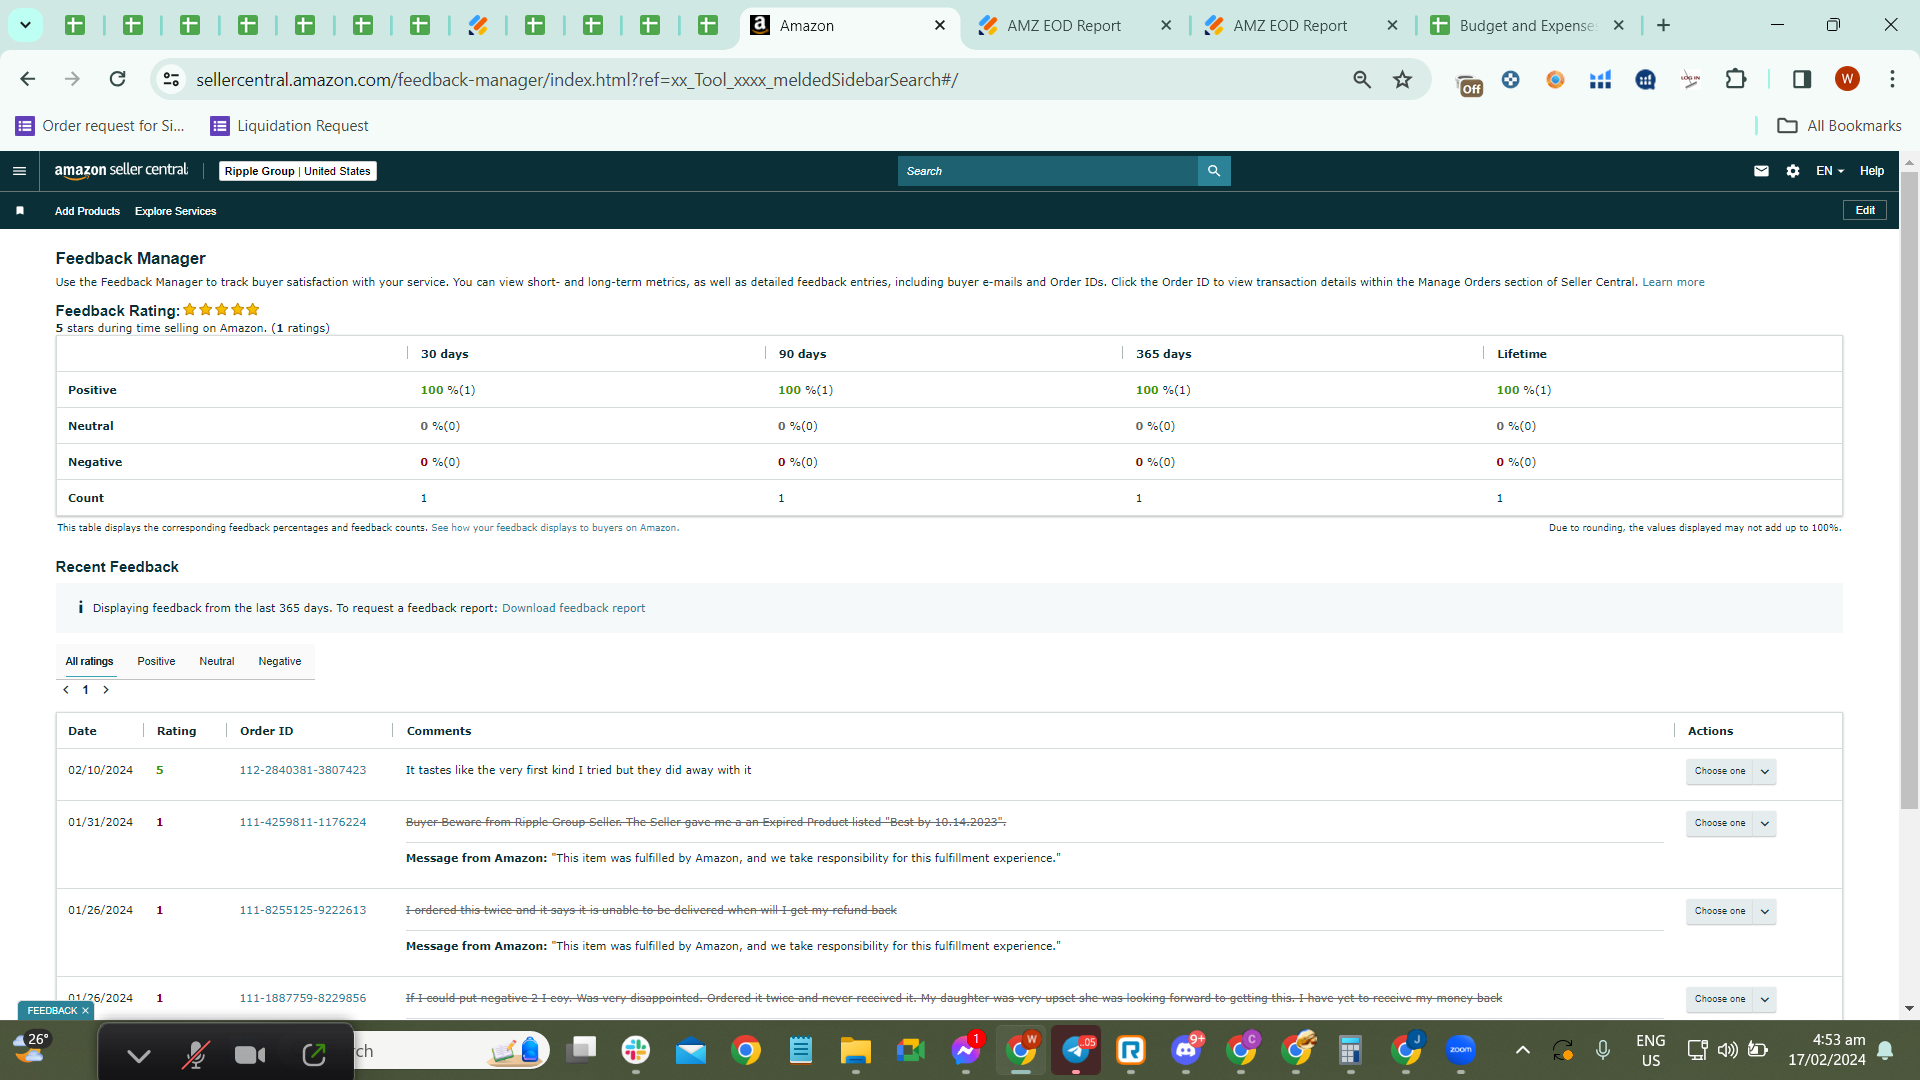Screen dimensions: 1920x1080
Task: Click Add Products in the navigation bar
Action: click(x=87, y=211)
